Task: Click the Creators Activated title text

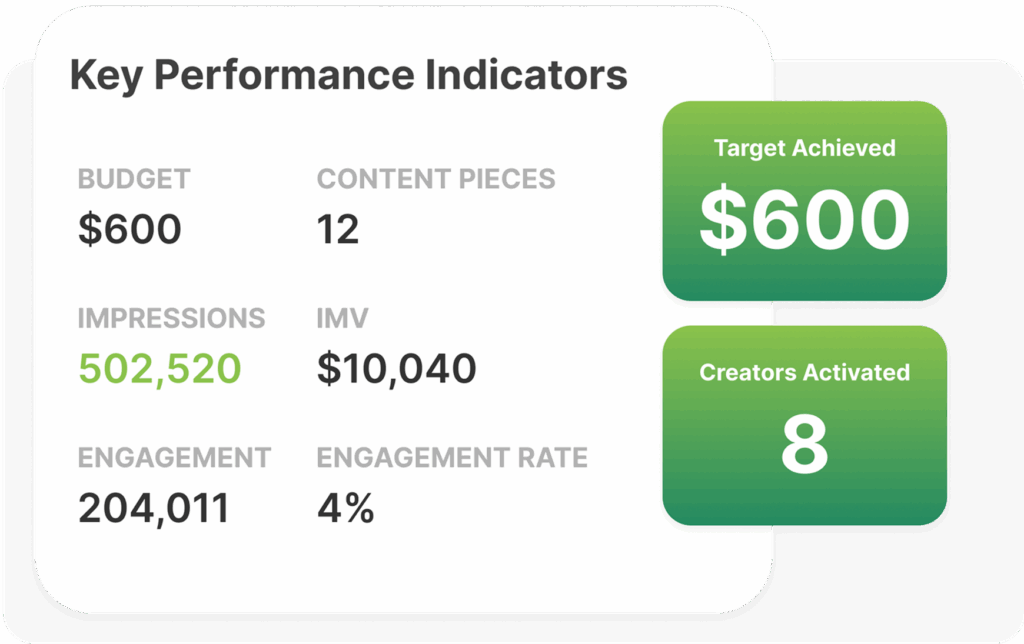Action: 805,372
